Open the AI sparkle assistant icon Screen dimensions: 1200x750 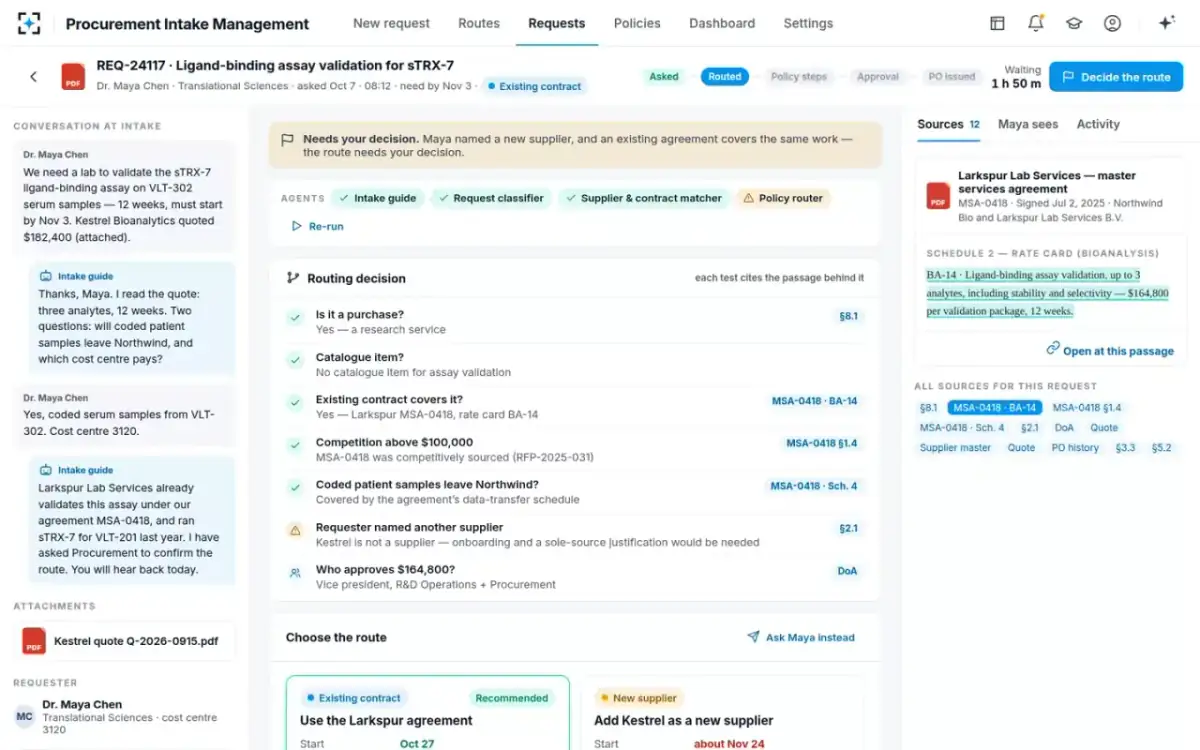click(x=1166, y=23)
